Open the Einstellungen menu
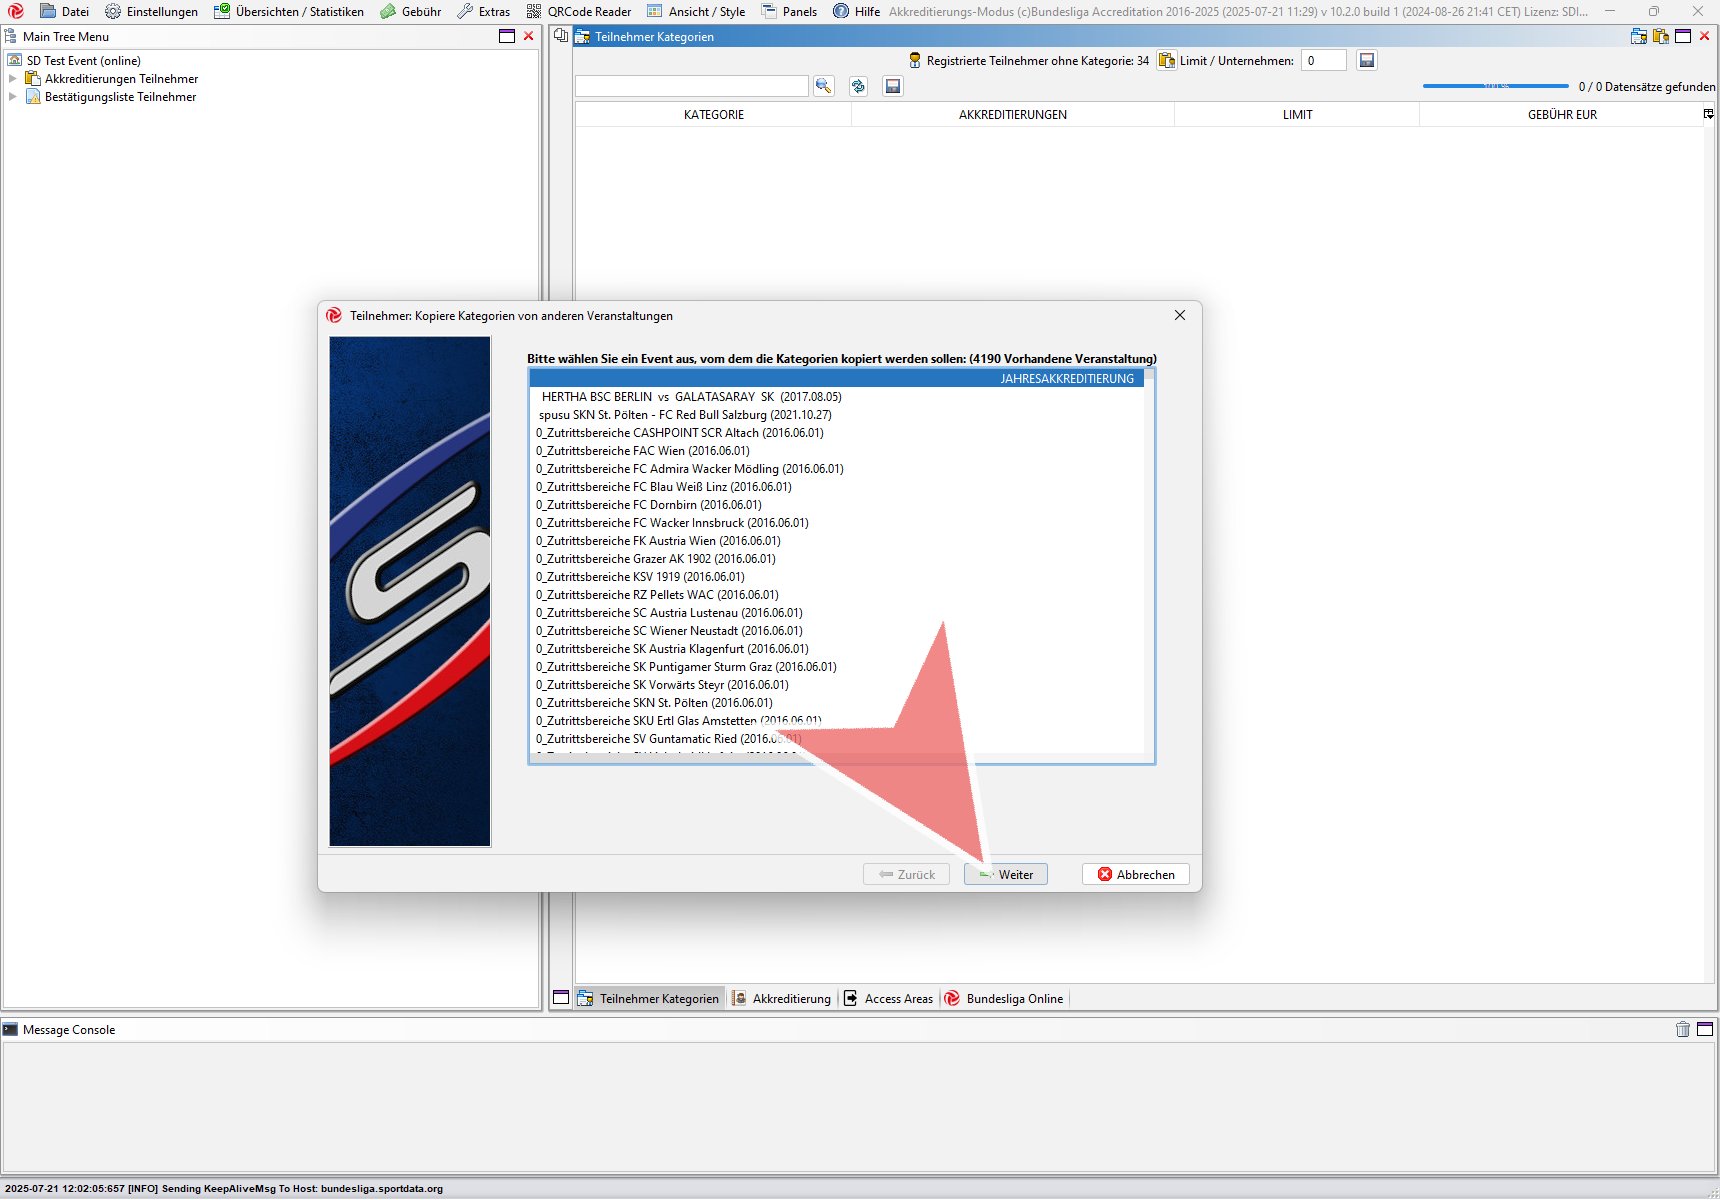 pos(151,12)
